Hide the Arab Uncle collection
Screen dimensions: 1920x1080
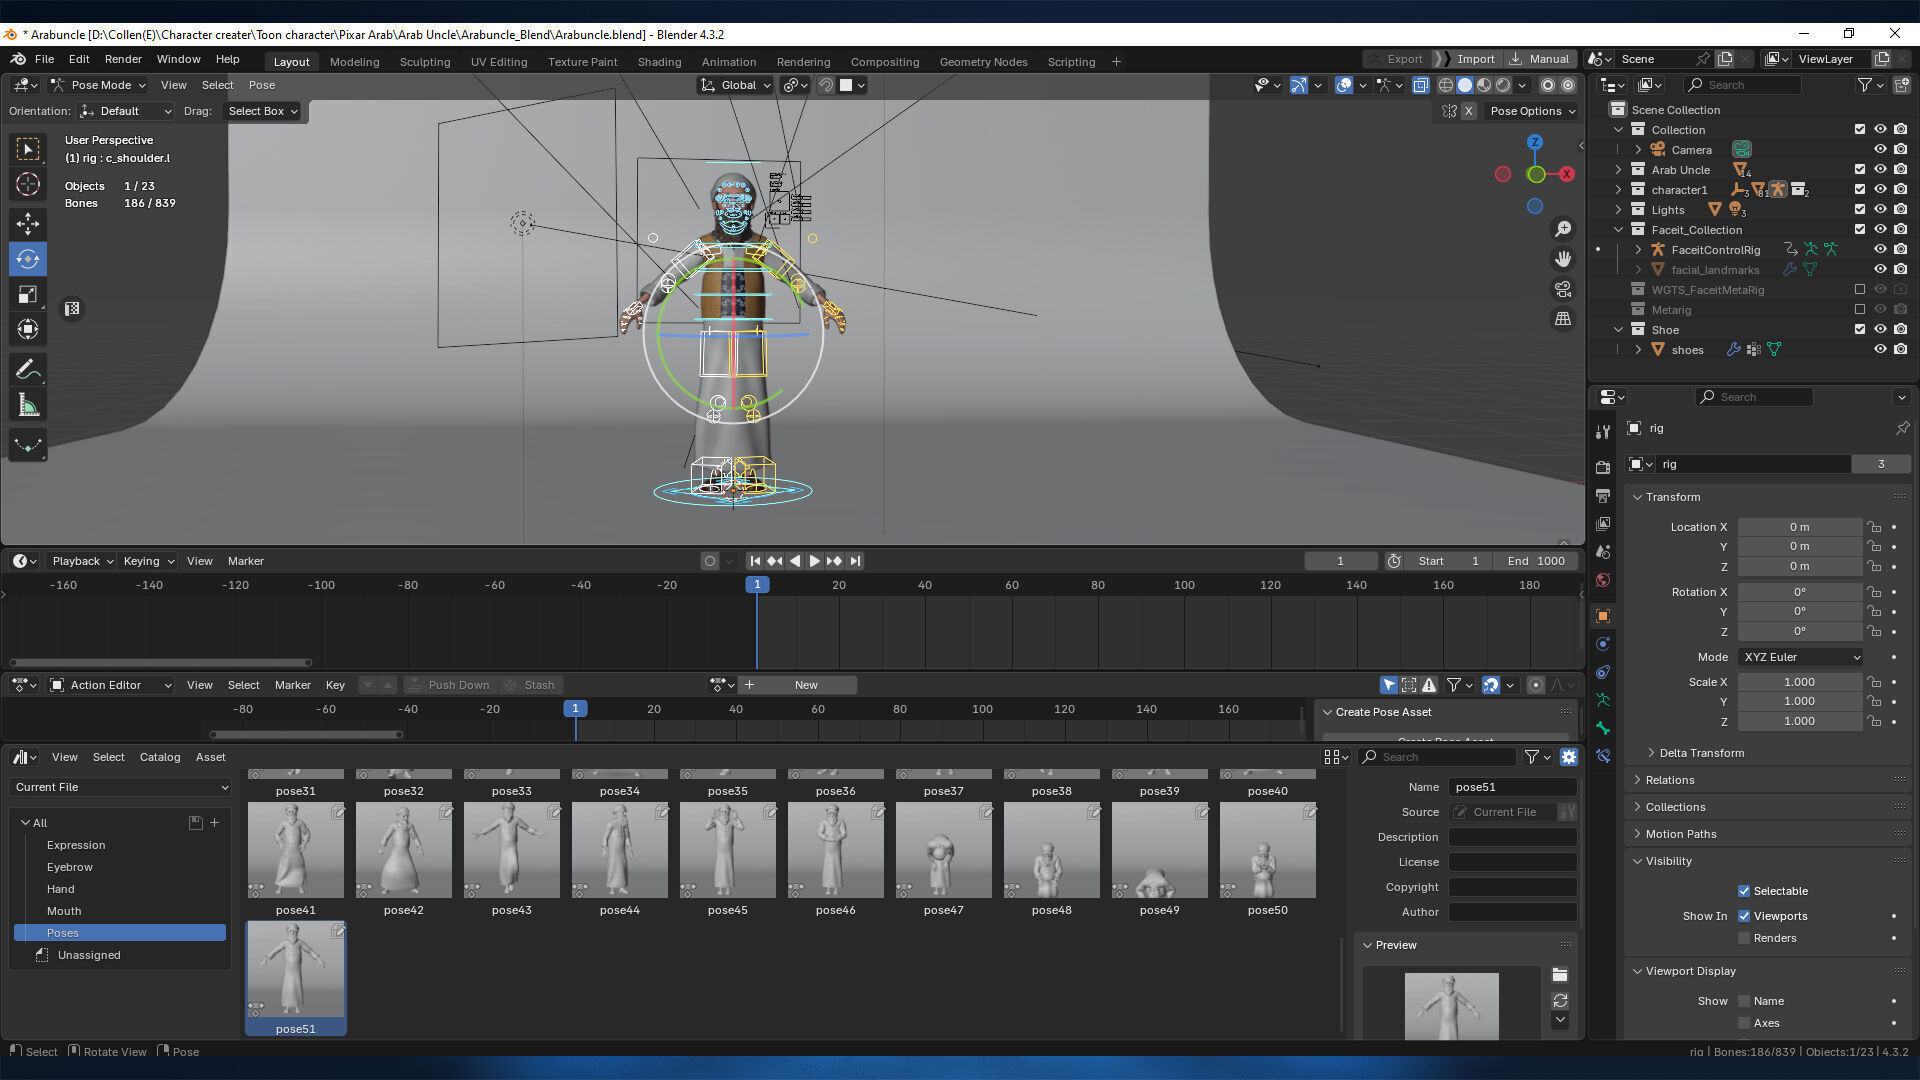click(1880, 170)
